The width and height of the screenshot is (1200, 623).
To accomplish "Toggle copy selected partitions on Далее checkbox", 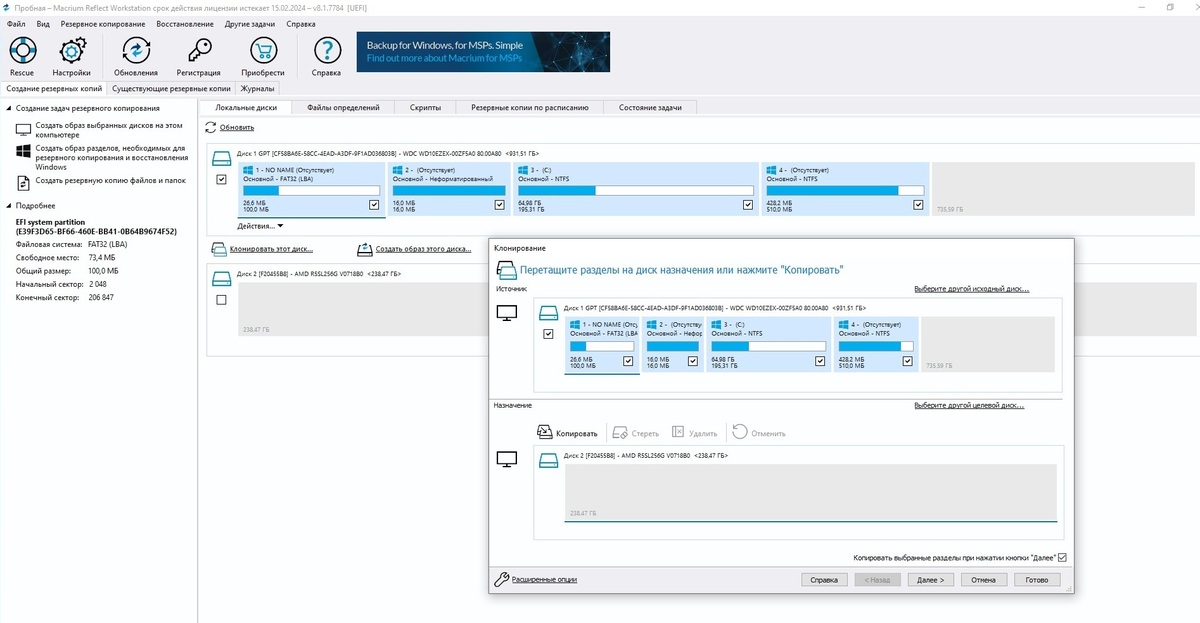I will pos(1062,557).
